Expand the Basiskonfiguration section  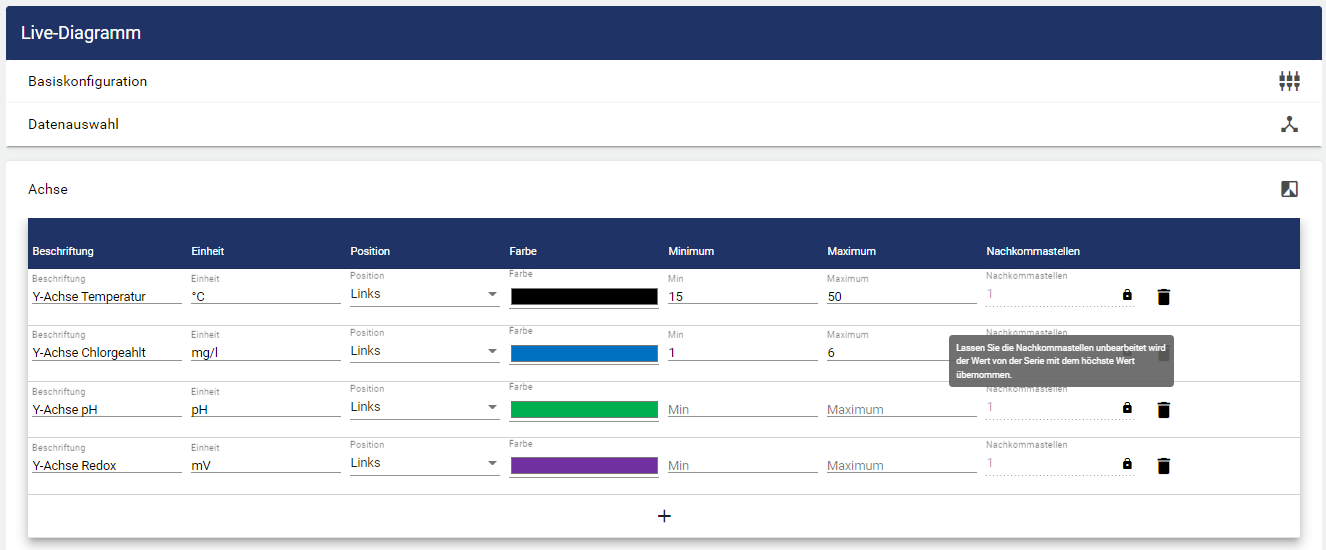pyautogui.click(x=88, y=81)
